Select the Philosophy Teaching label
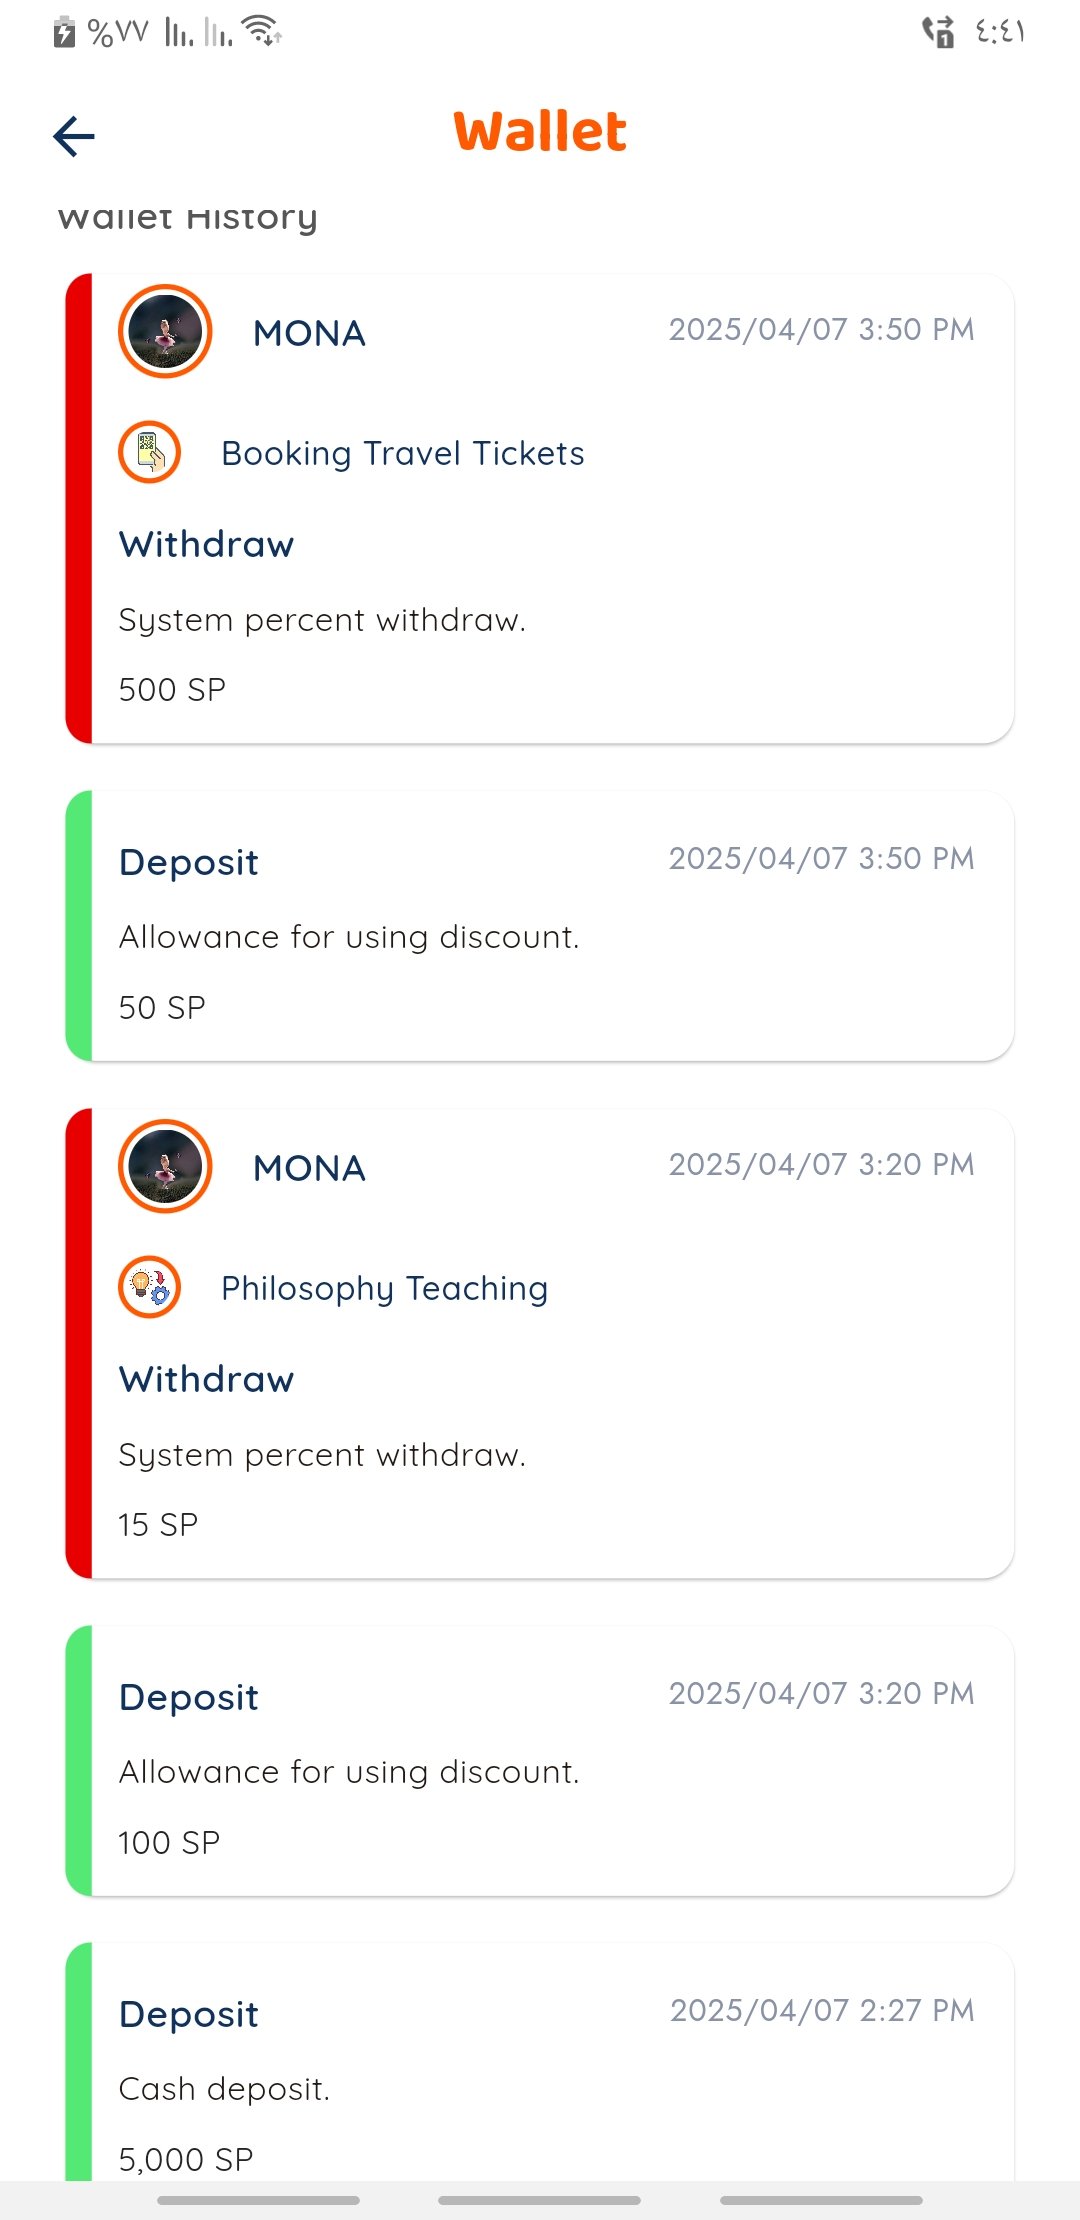 pos(385,1288)
